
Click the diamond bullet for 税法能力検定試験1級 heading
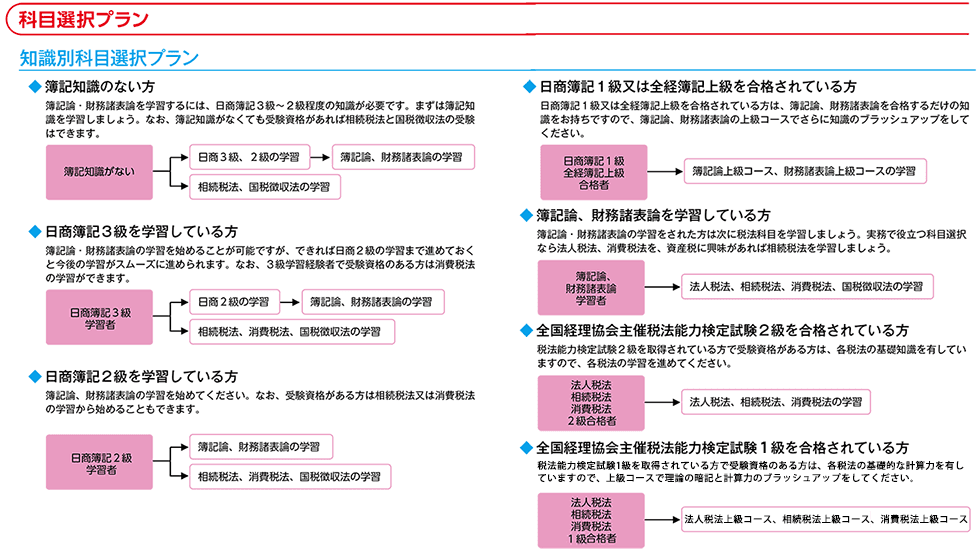click(x=528, y=447)
